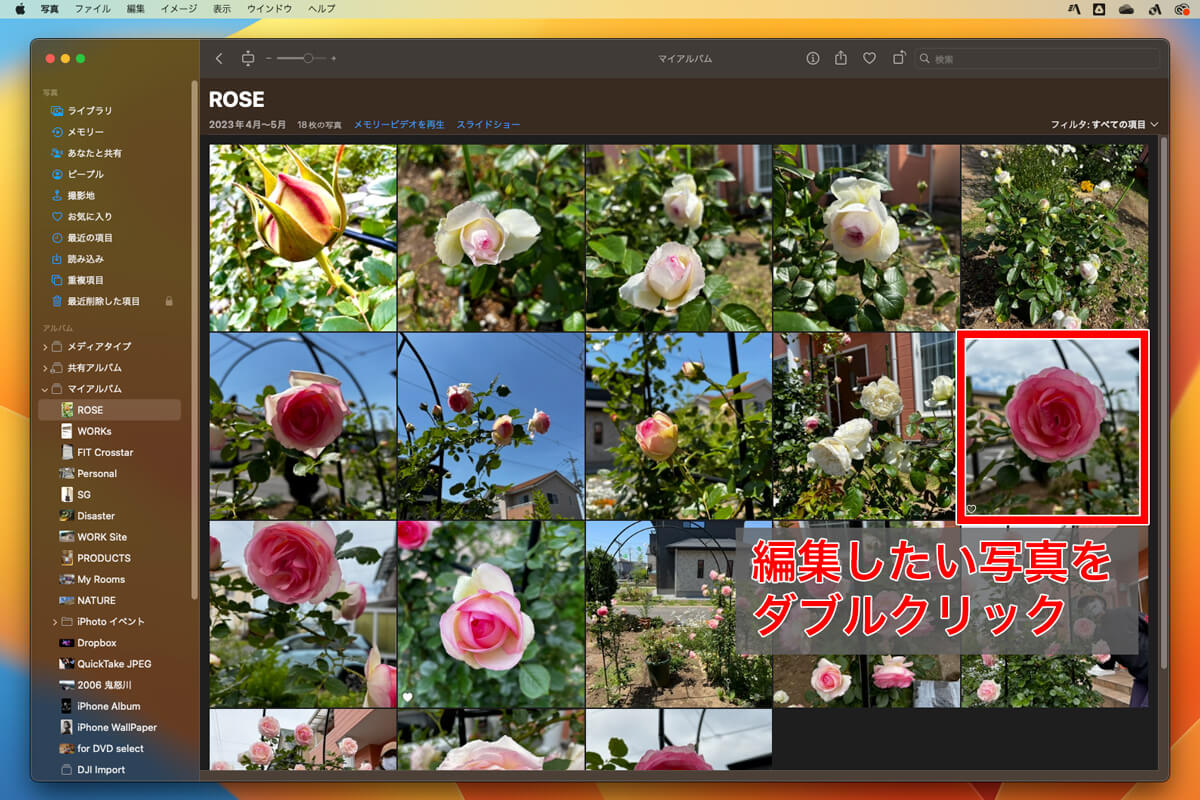The image size is (1200, 800).
Task: Select the for DVD select album
Action: point(109,748)
